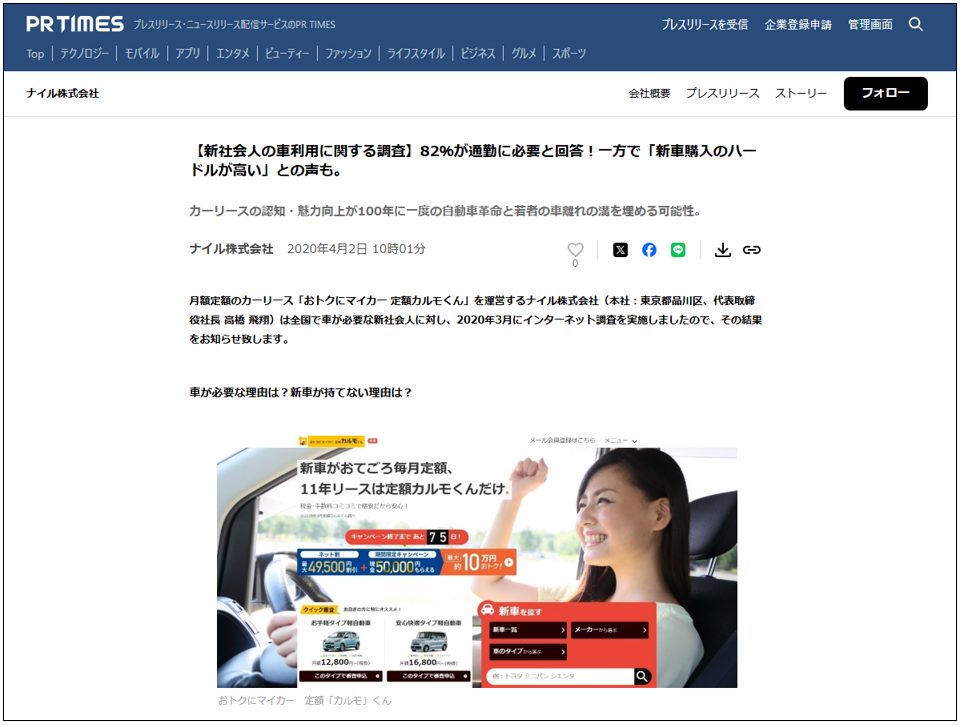Click the image caption おトクにマイカー 定額「カルモ」くん
This screenshot has width=961, height=725.
click(304, 700)
